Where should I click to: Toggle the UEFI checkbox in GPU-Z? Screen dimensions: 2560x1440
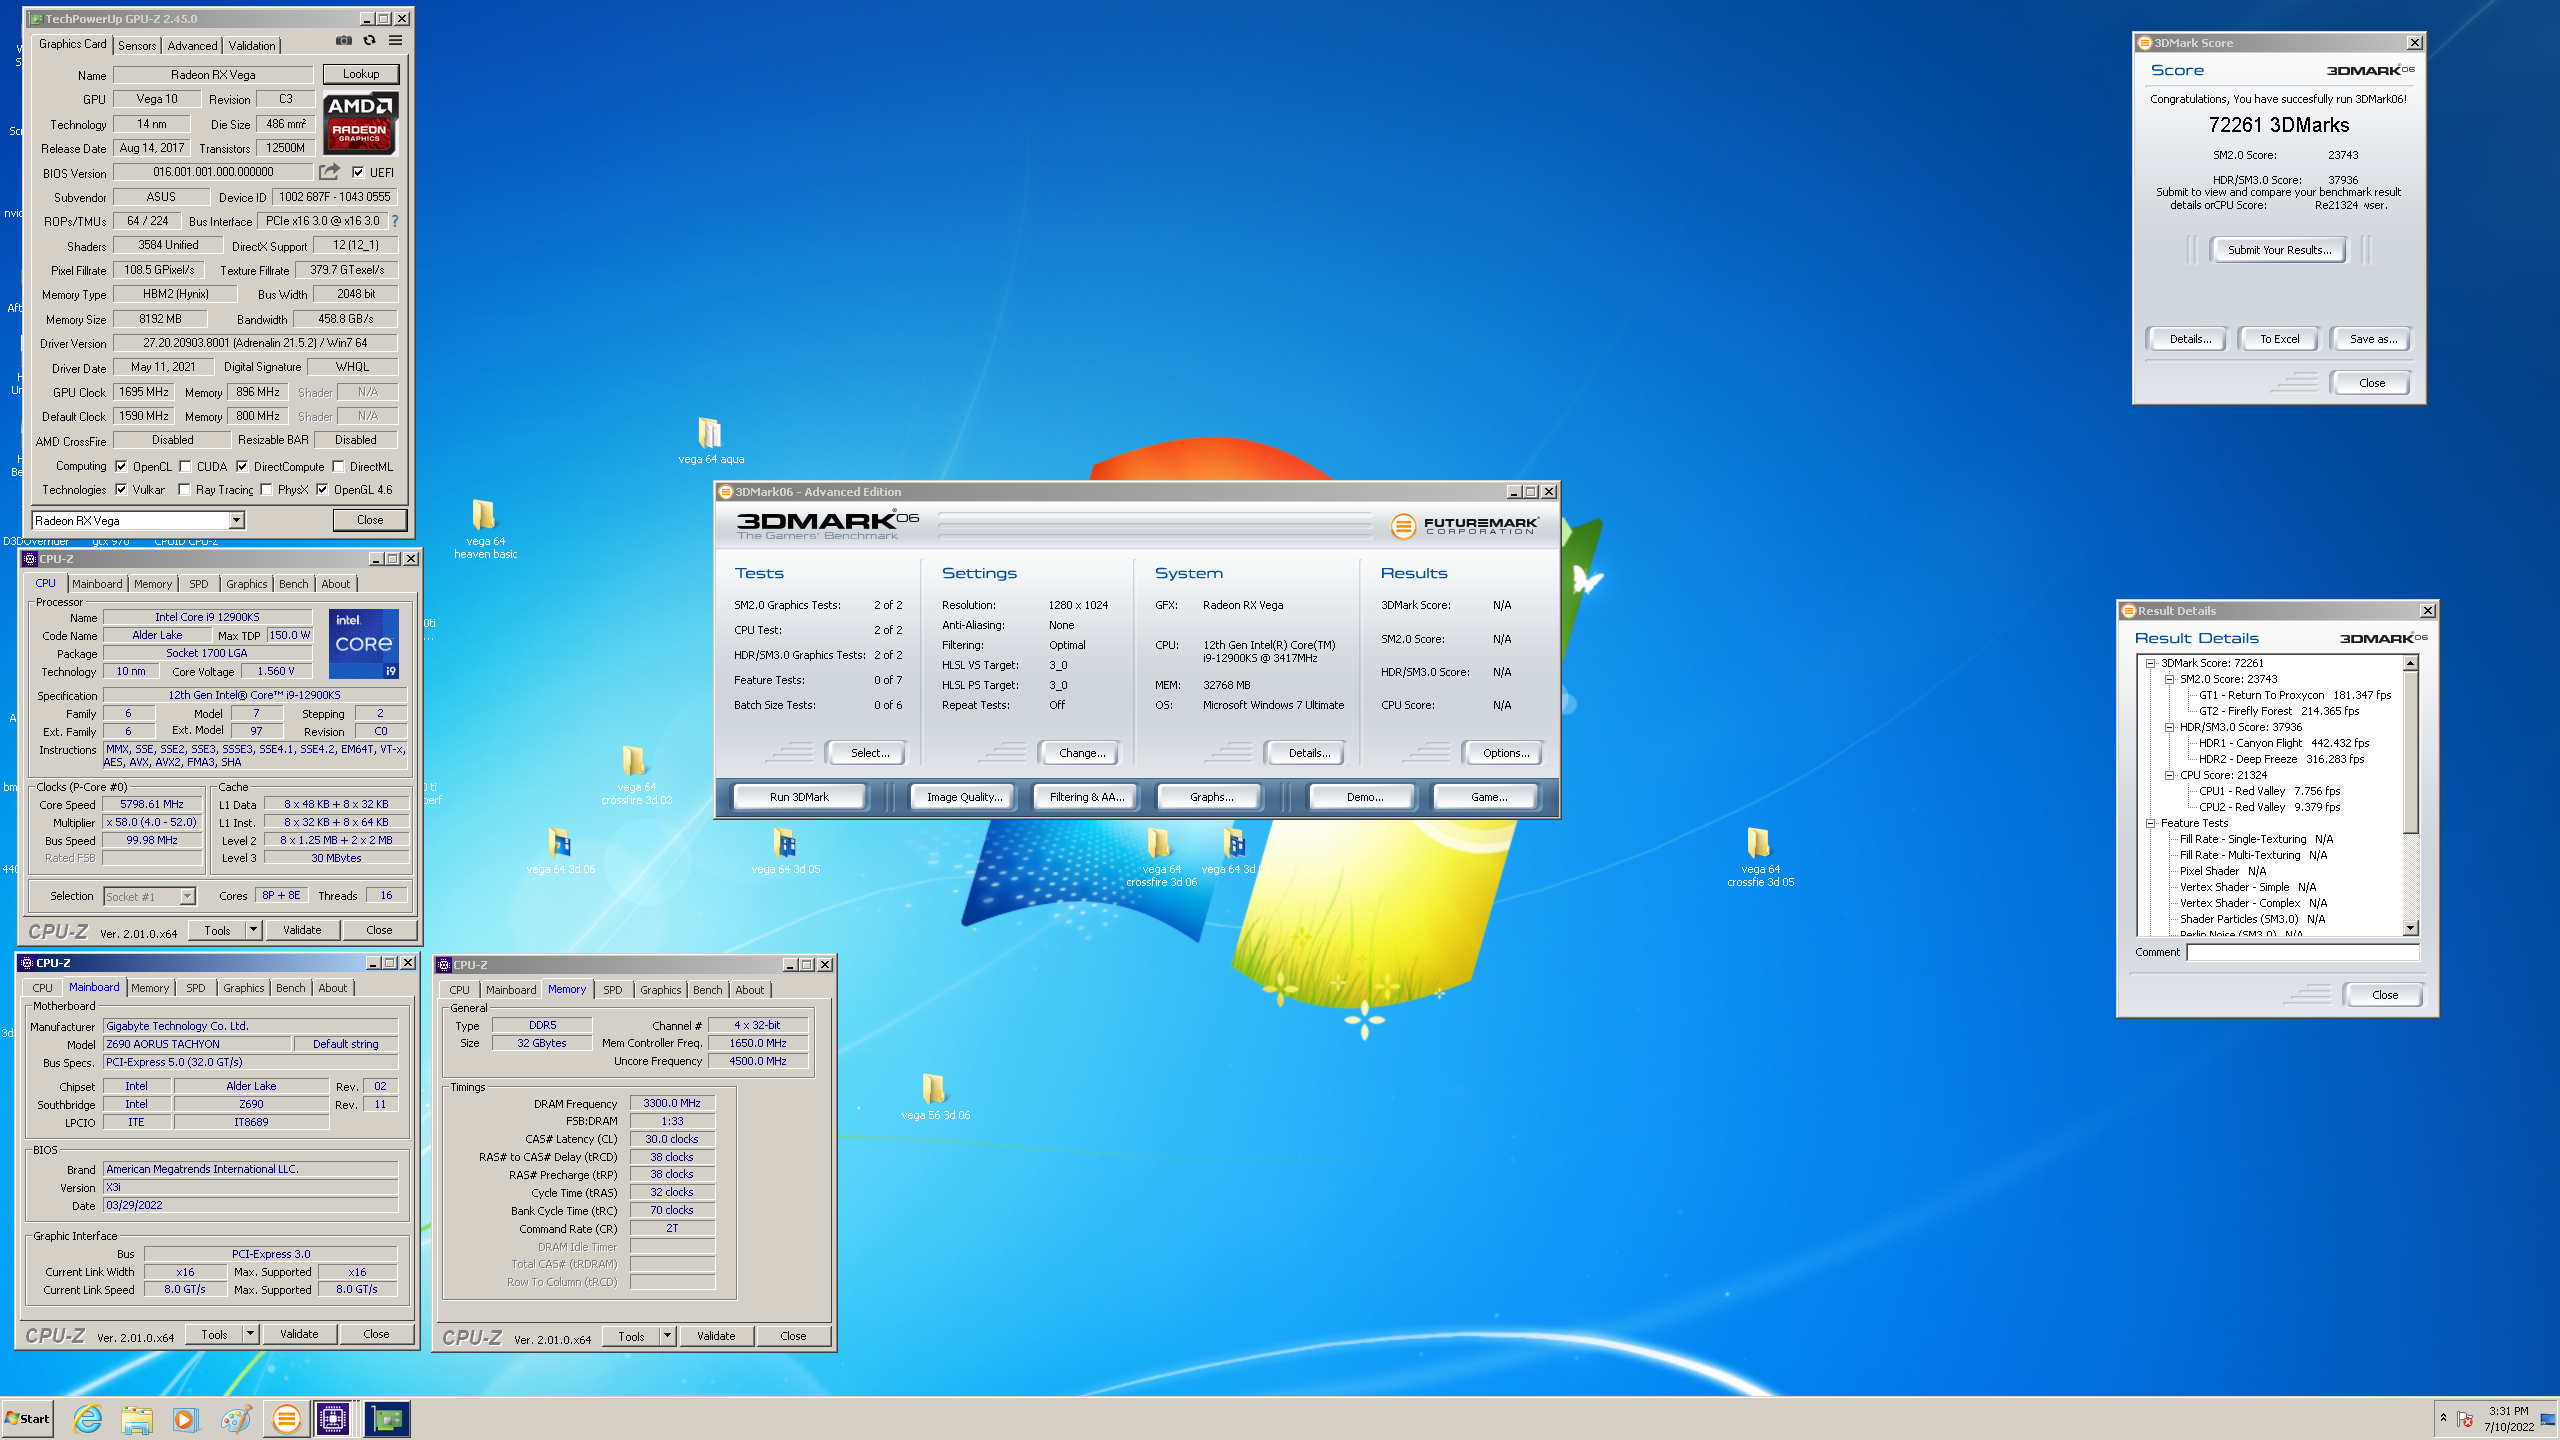[358, 172]
